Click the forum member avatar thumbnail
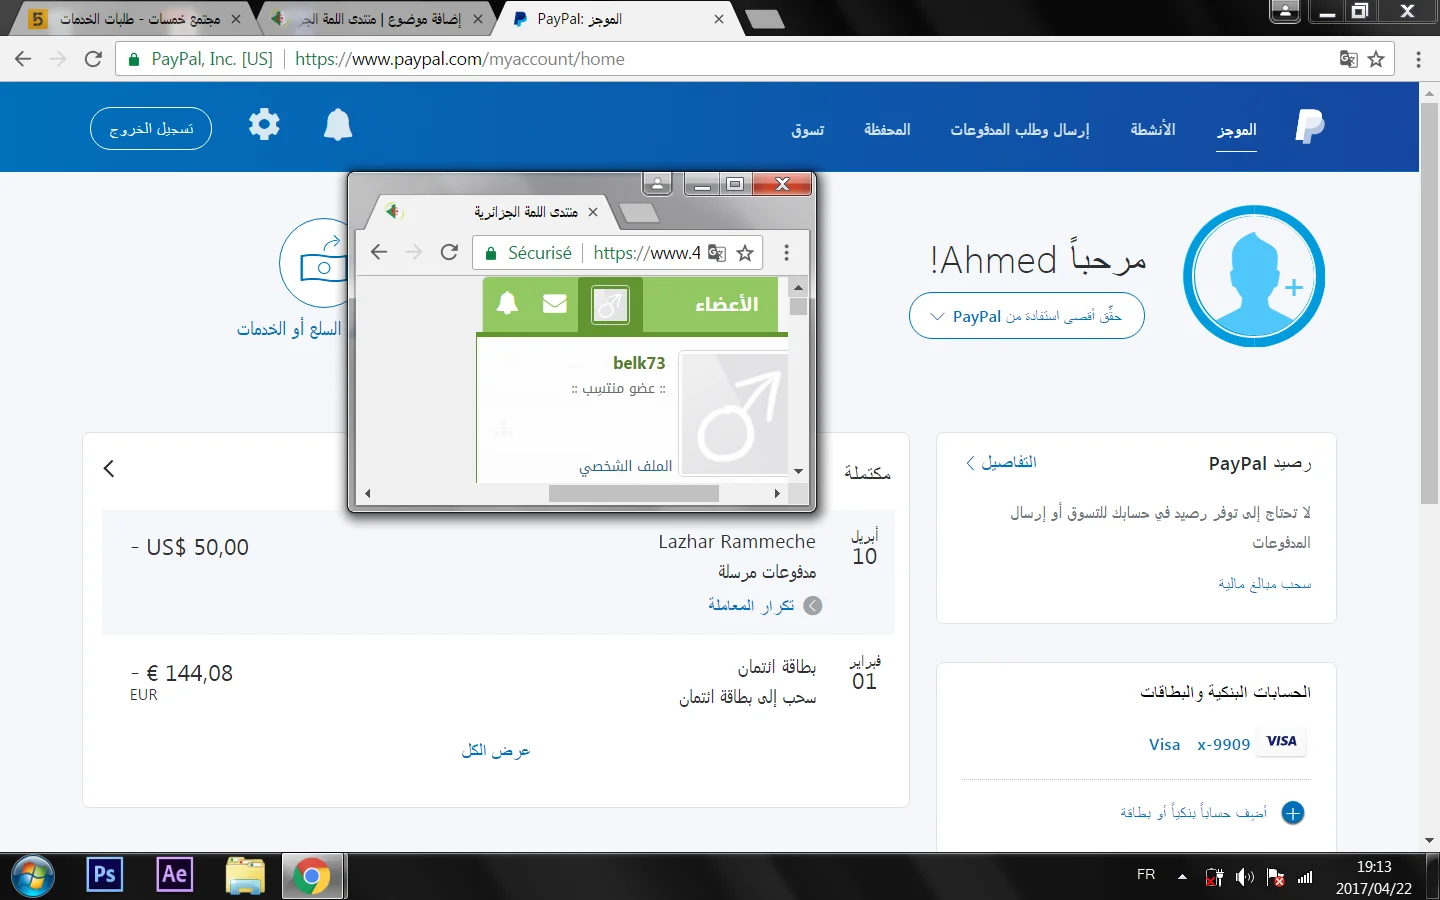Screen dimensions: 1440x900 734,413
